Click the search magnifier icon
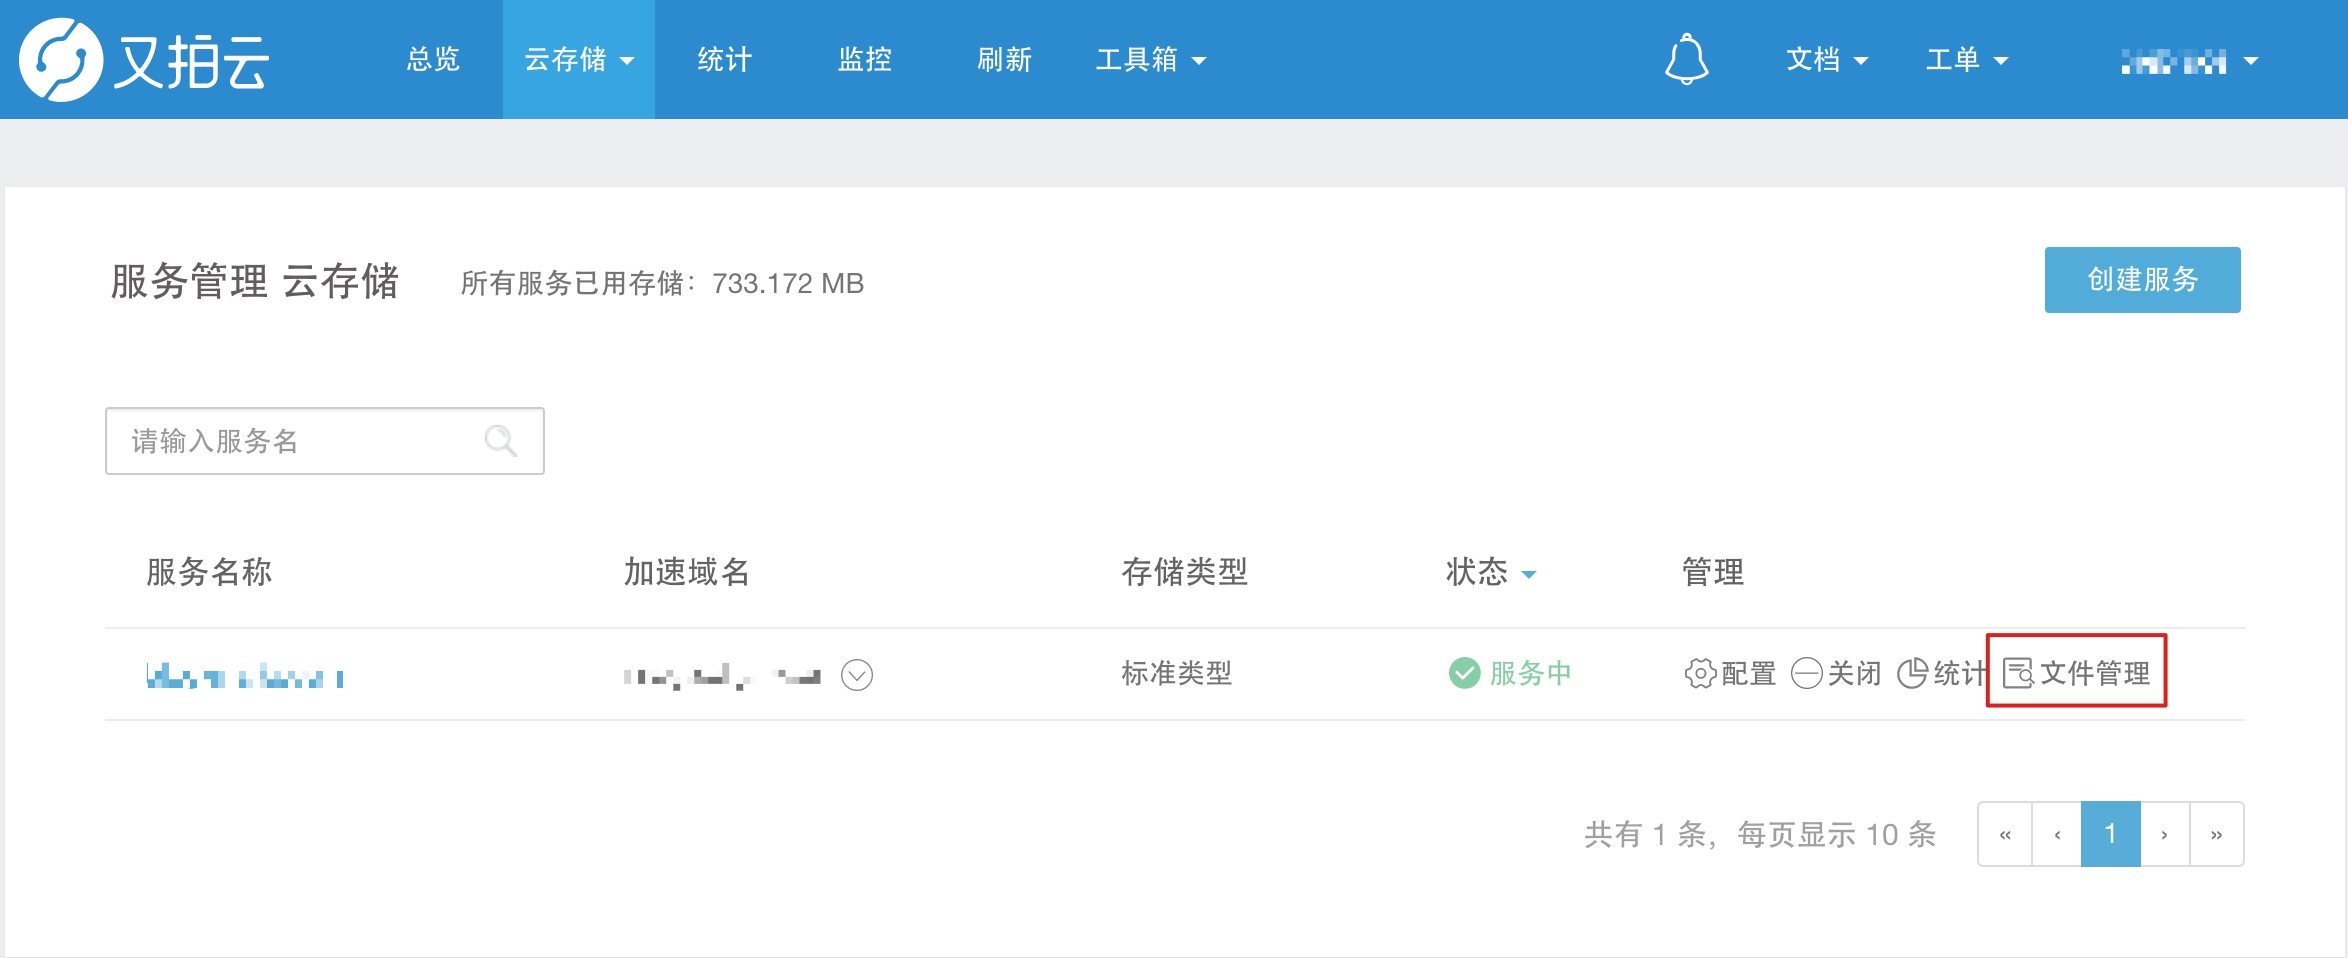 click(x=500, y=441)
